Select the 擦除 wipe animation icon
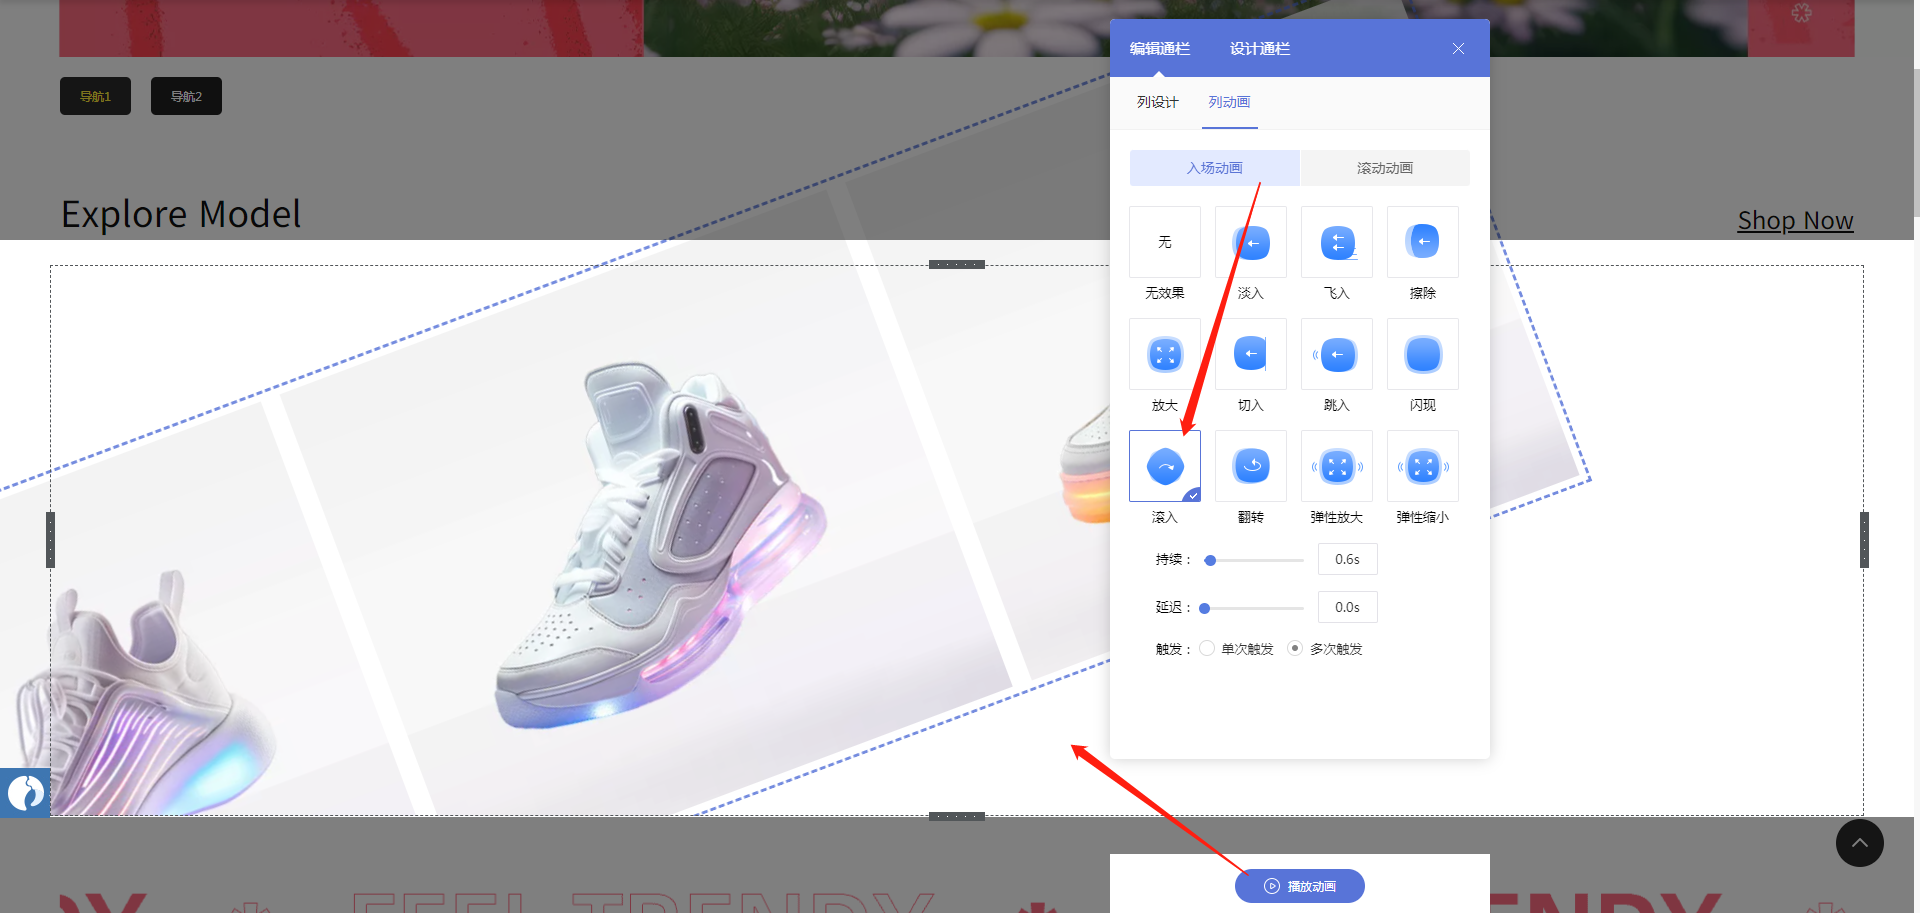 1423,242
